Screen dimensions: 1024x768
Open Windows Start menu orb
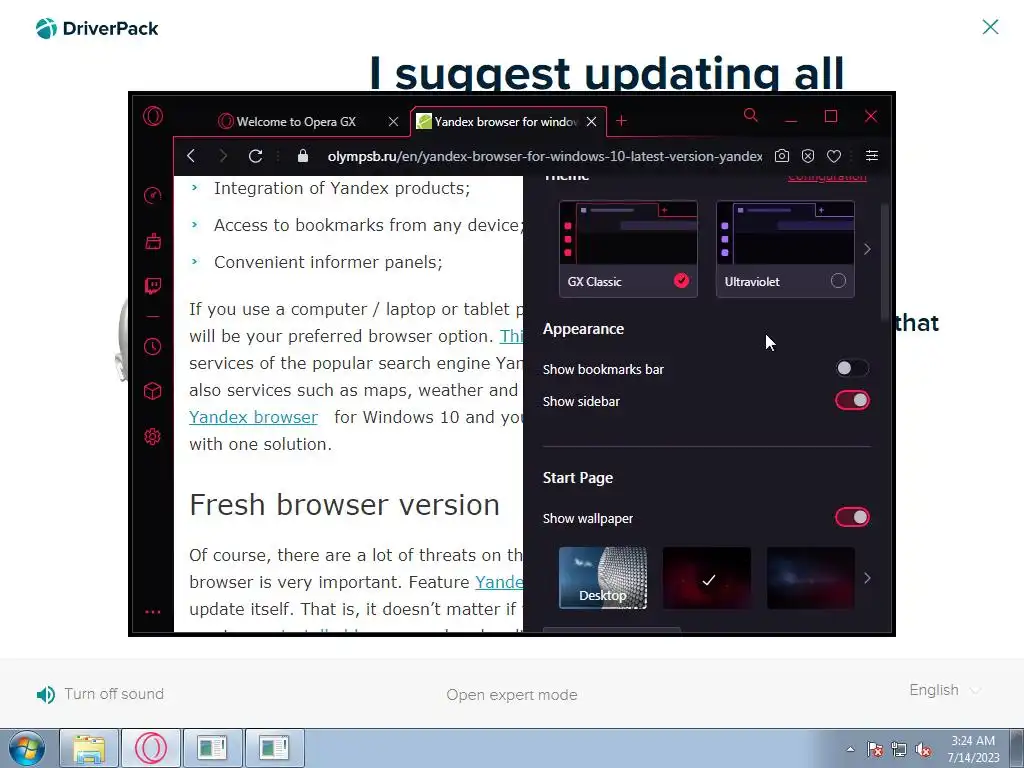click(27, 748)
